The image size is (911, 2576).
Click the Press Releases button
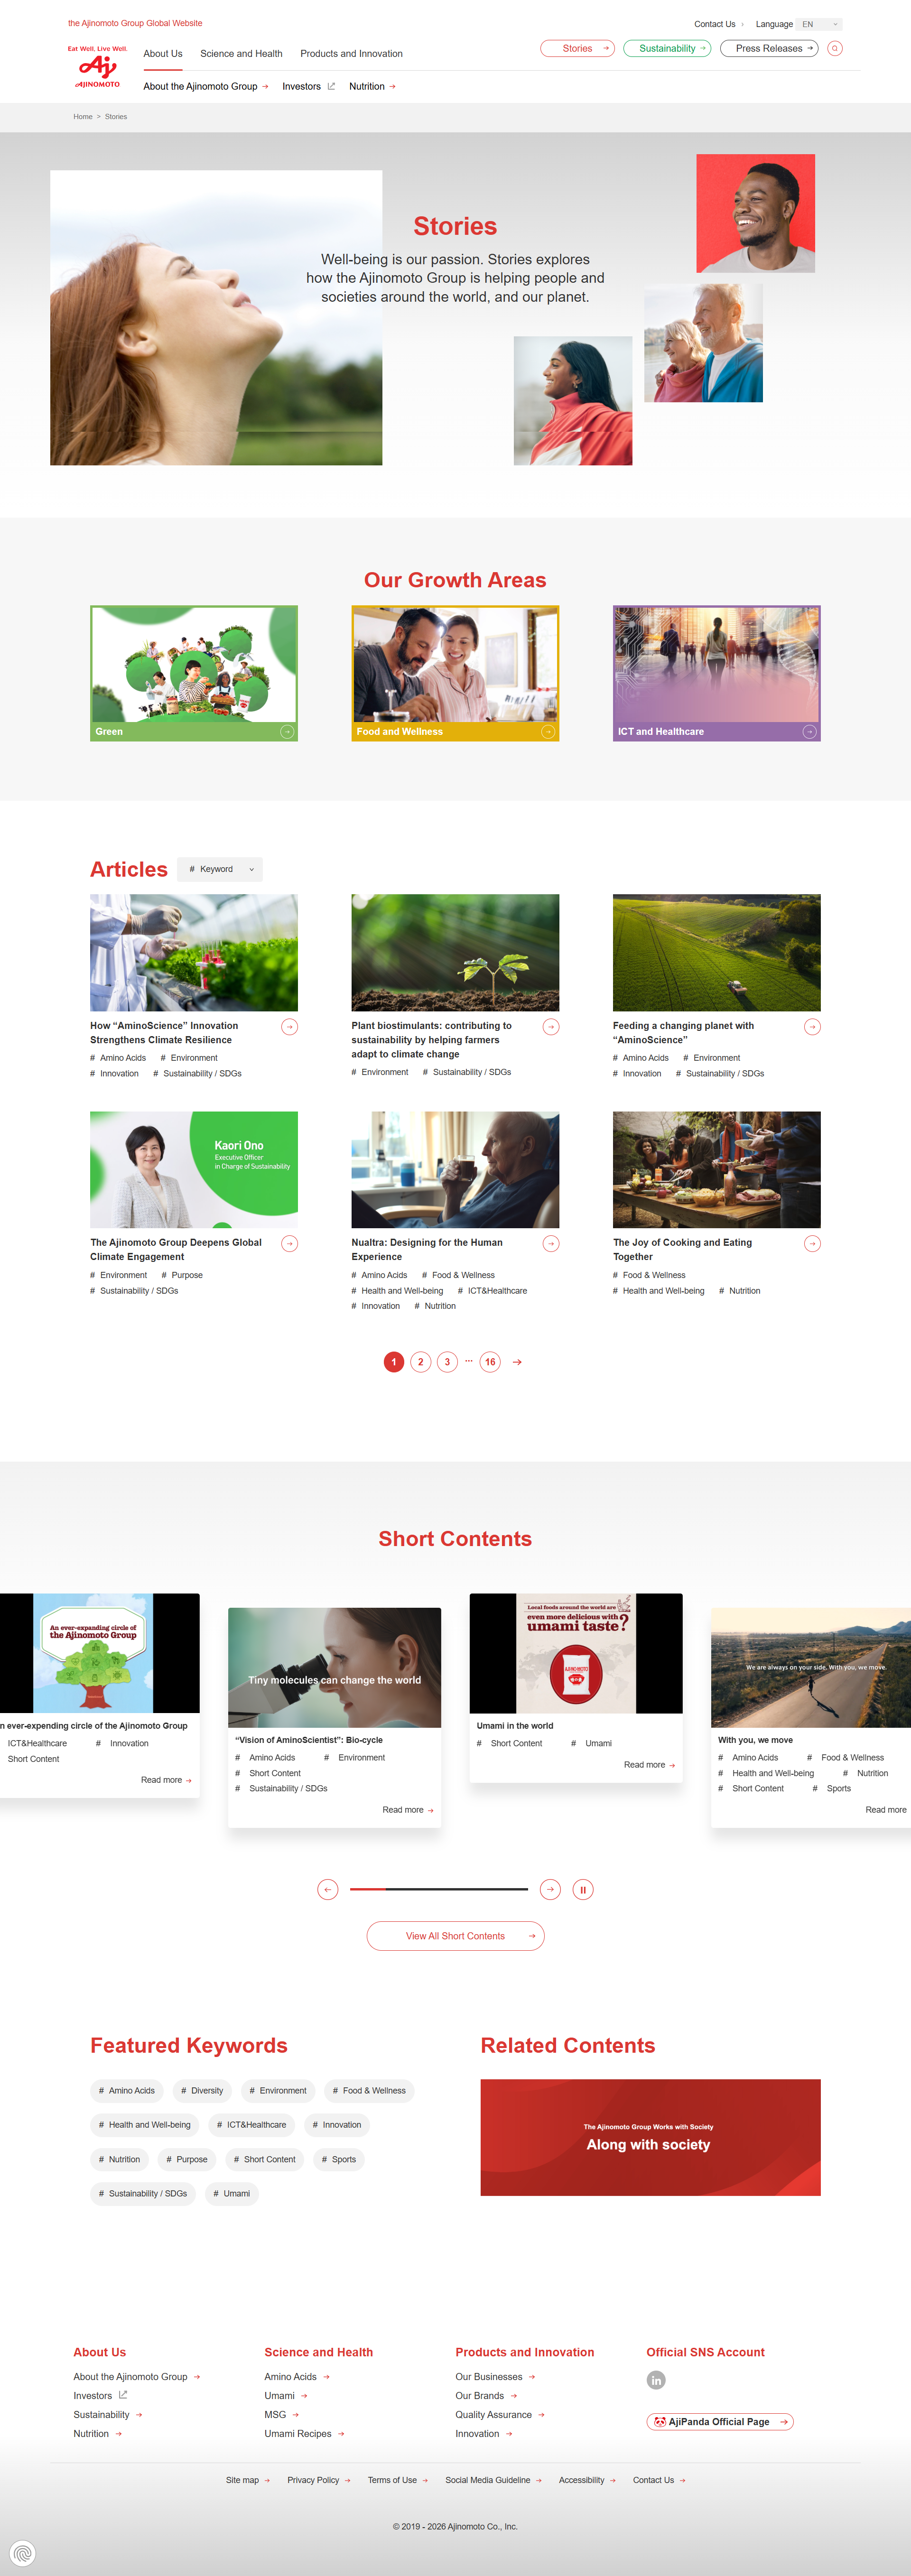769,48
